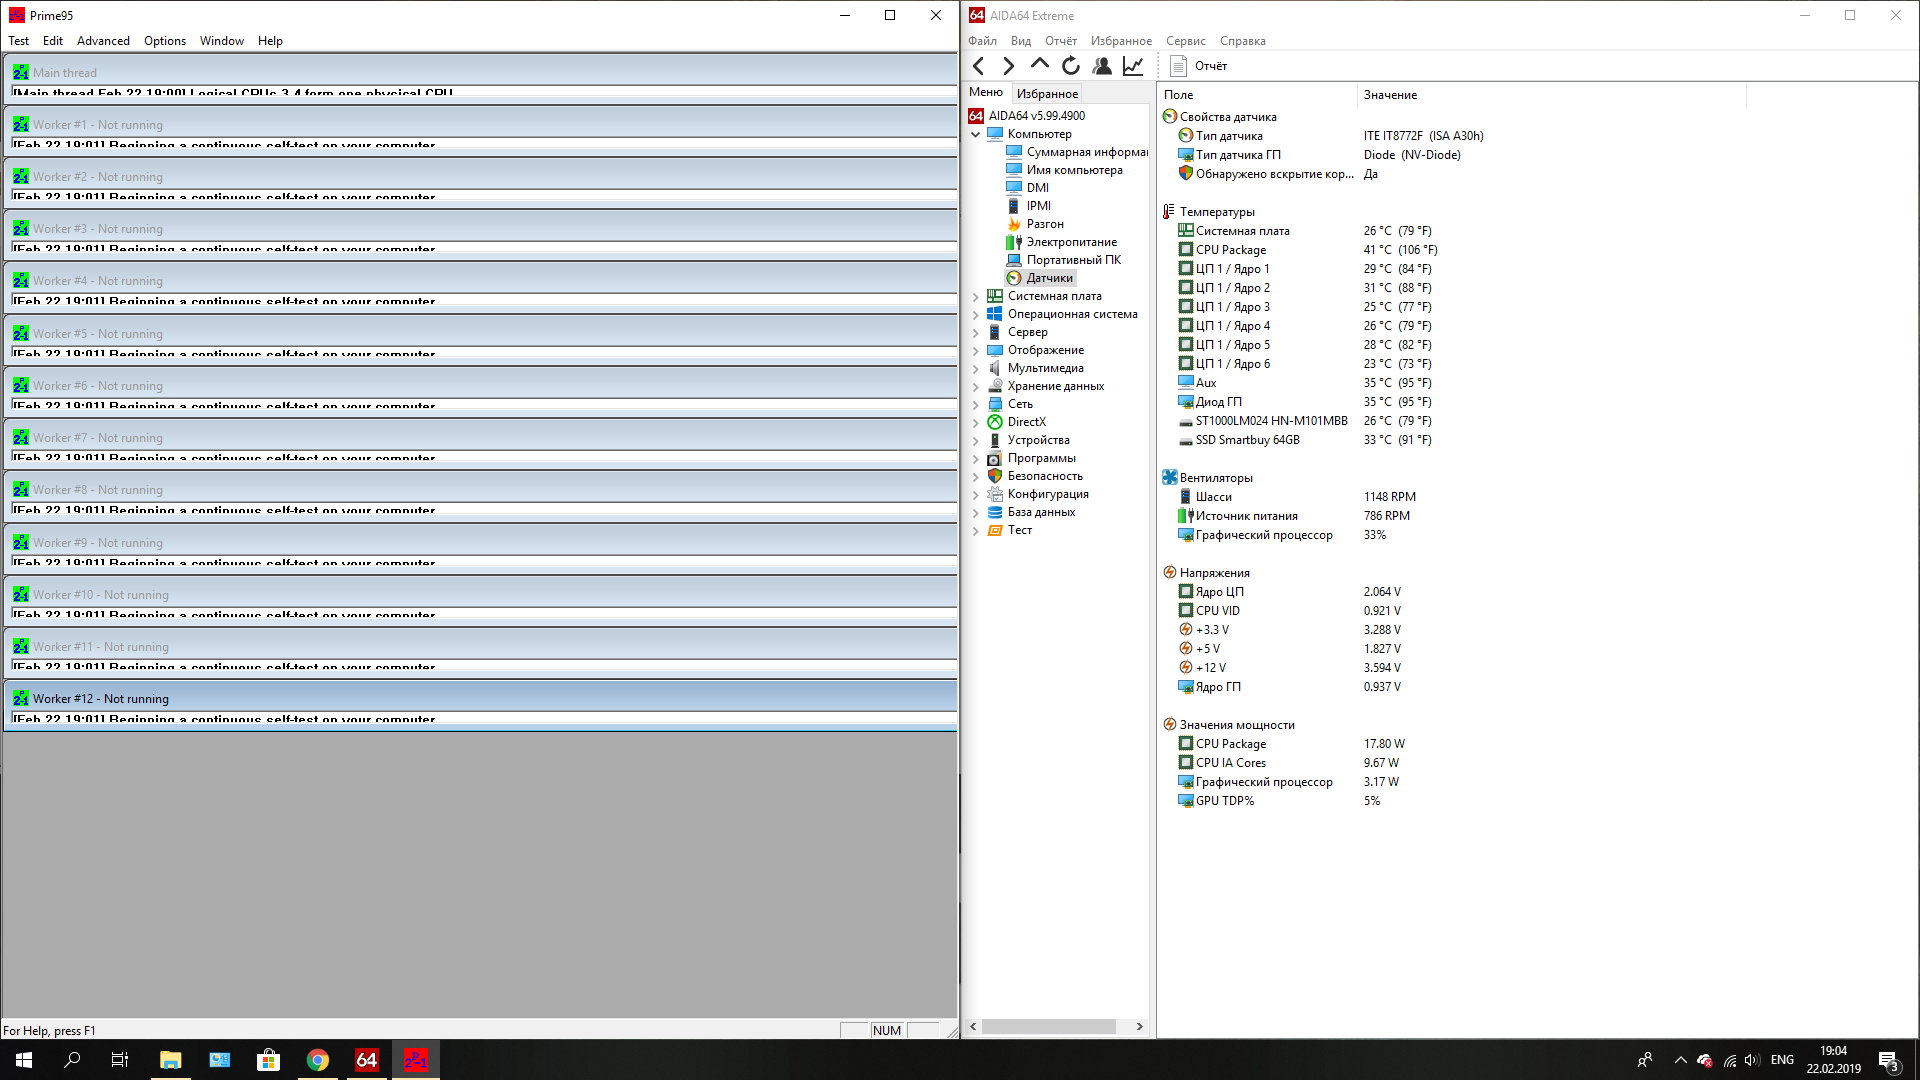Collapse the Компьютер tree node

[x=976, y=134]
